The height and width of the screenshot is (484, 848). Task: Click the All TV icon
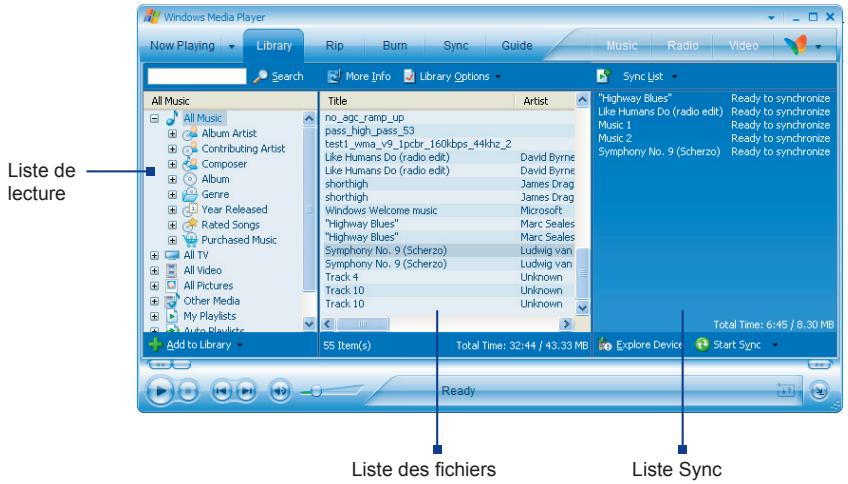click(x=172, y=255)
